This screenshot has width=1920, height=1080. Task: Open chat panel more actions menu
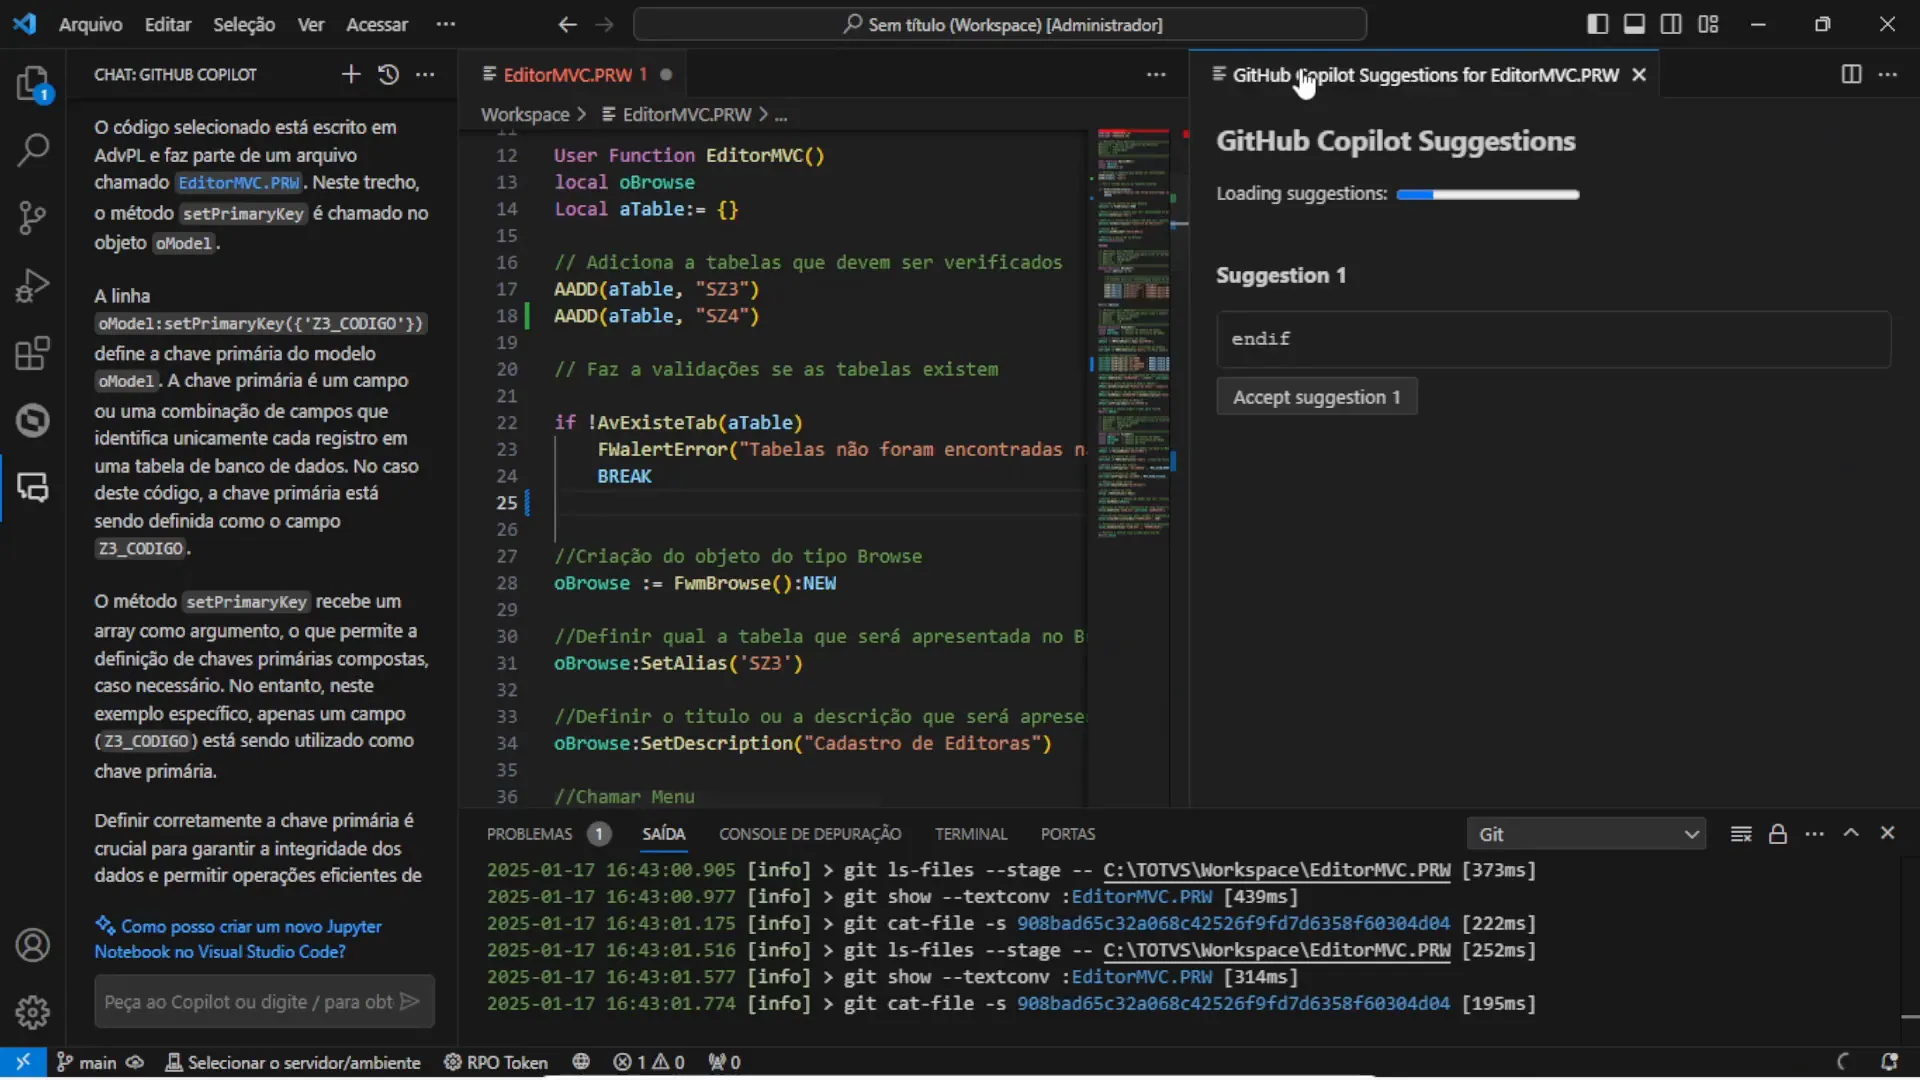(425, 74)
